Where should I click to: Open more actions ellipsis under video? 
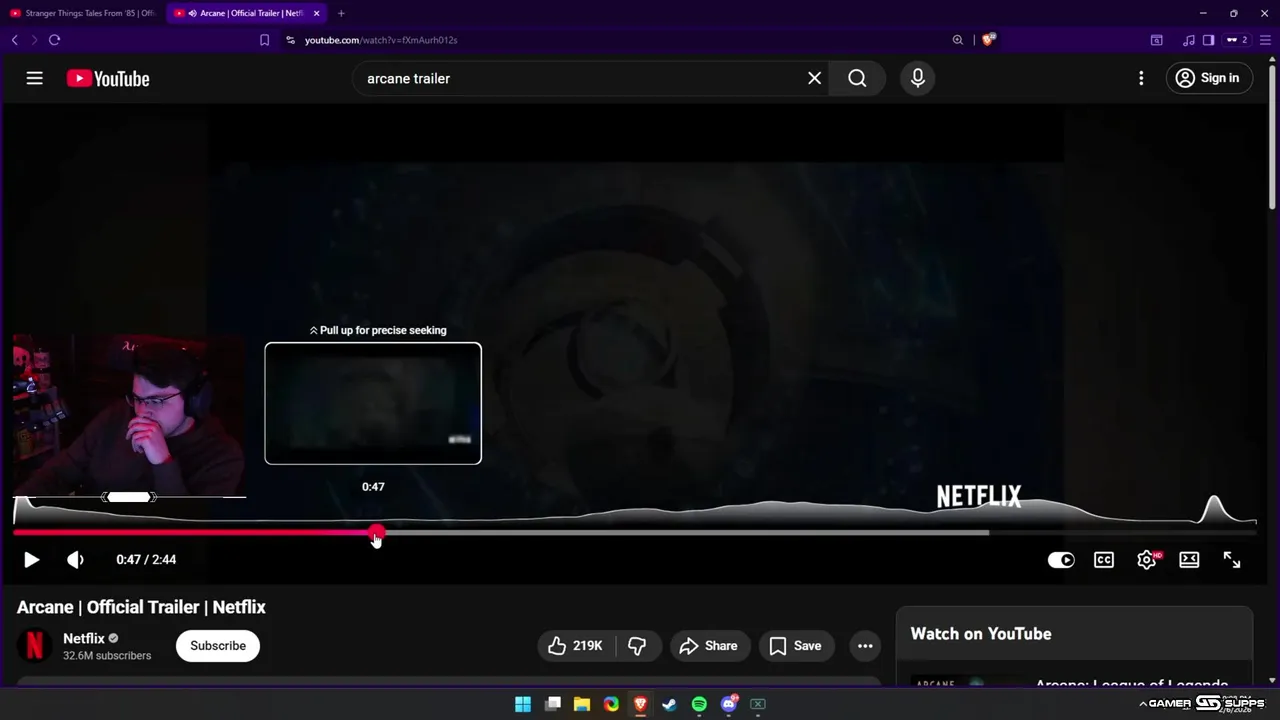pyautogui.click(x=865, y=646)
